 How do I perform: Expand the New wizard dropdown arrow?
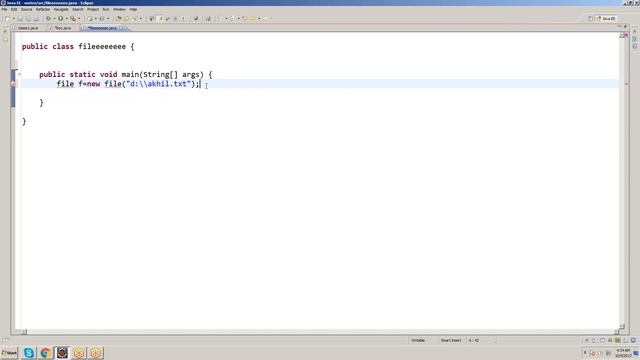(13, 18)
